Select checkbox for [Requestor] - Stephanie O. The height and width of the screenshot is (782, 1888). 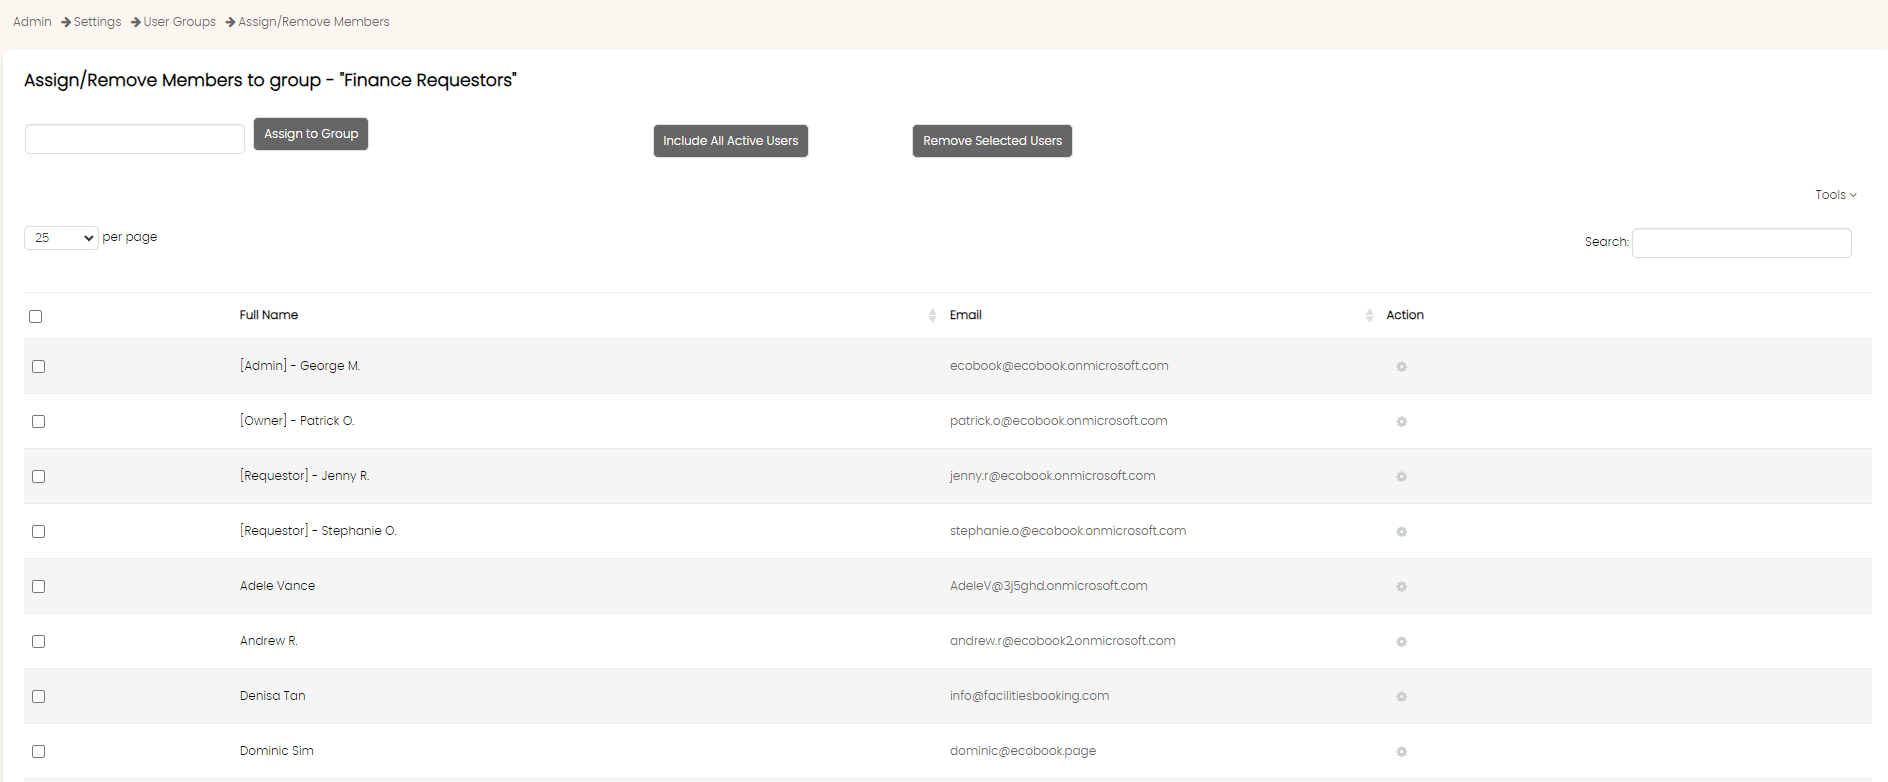coord(38,531)
